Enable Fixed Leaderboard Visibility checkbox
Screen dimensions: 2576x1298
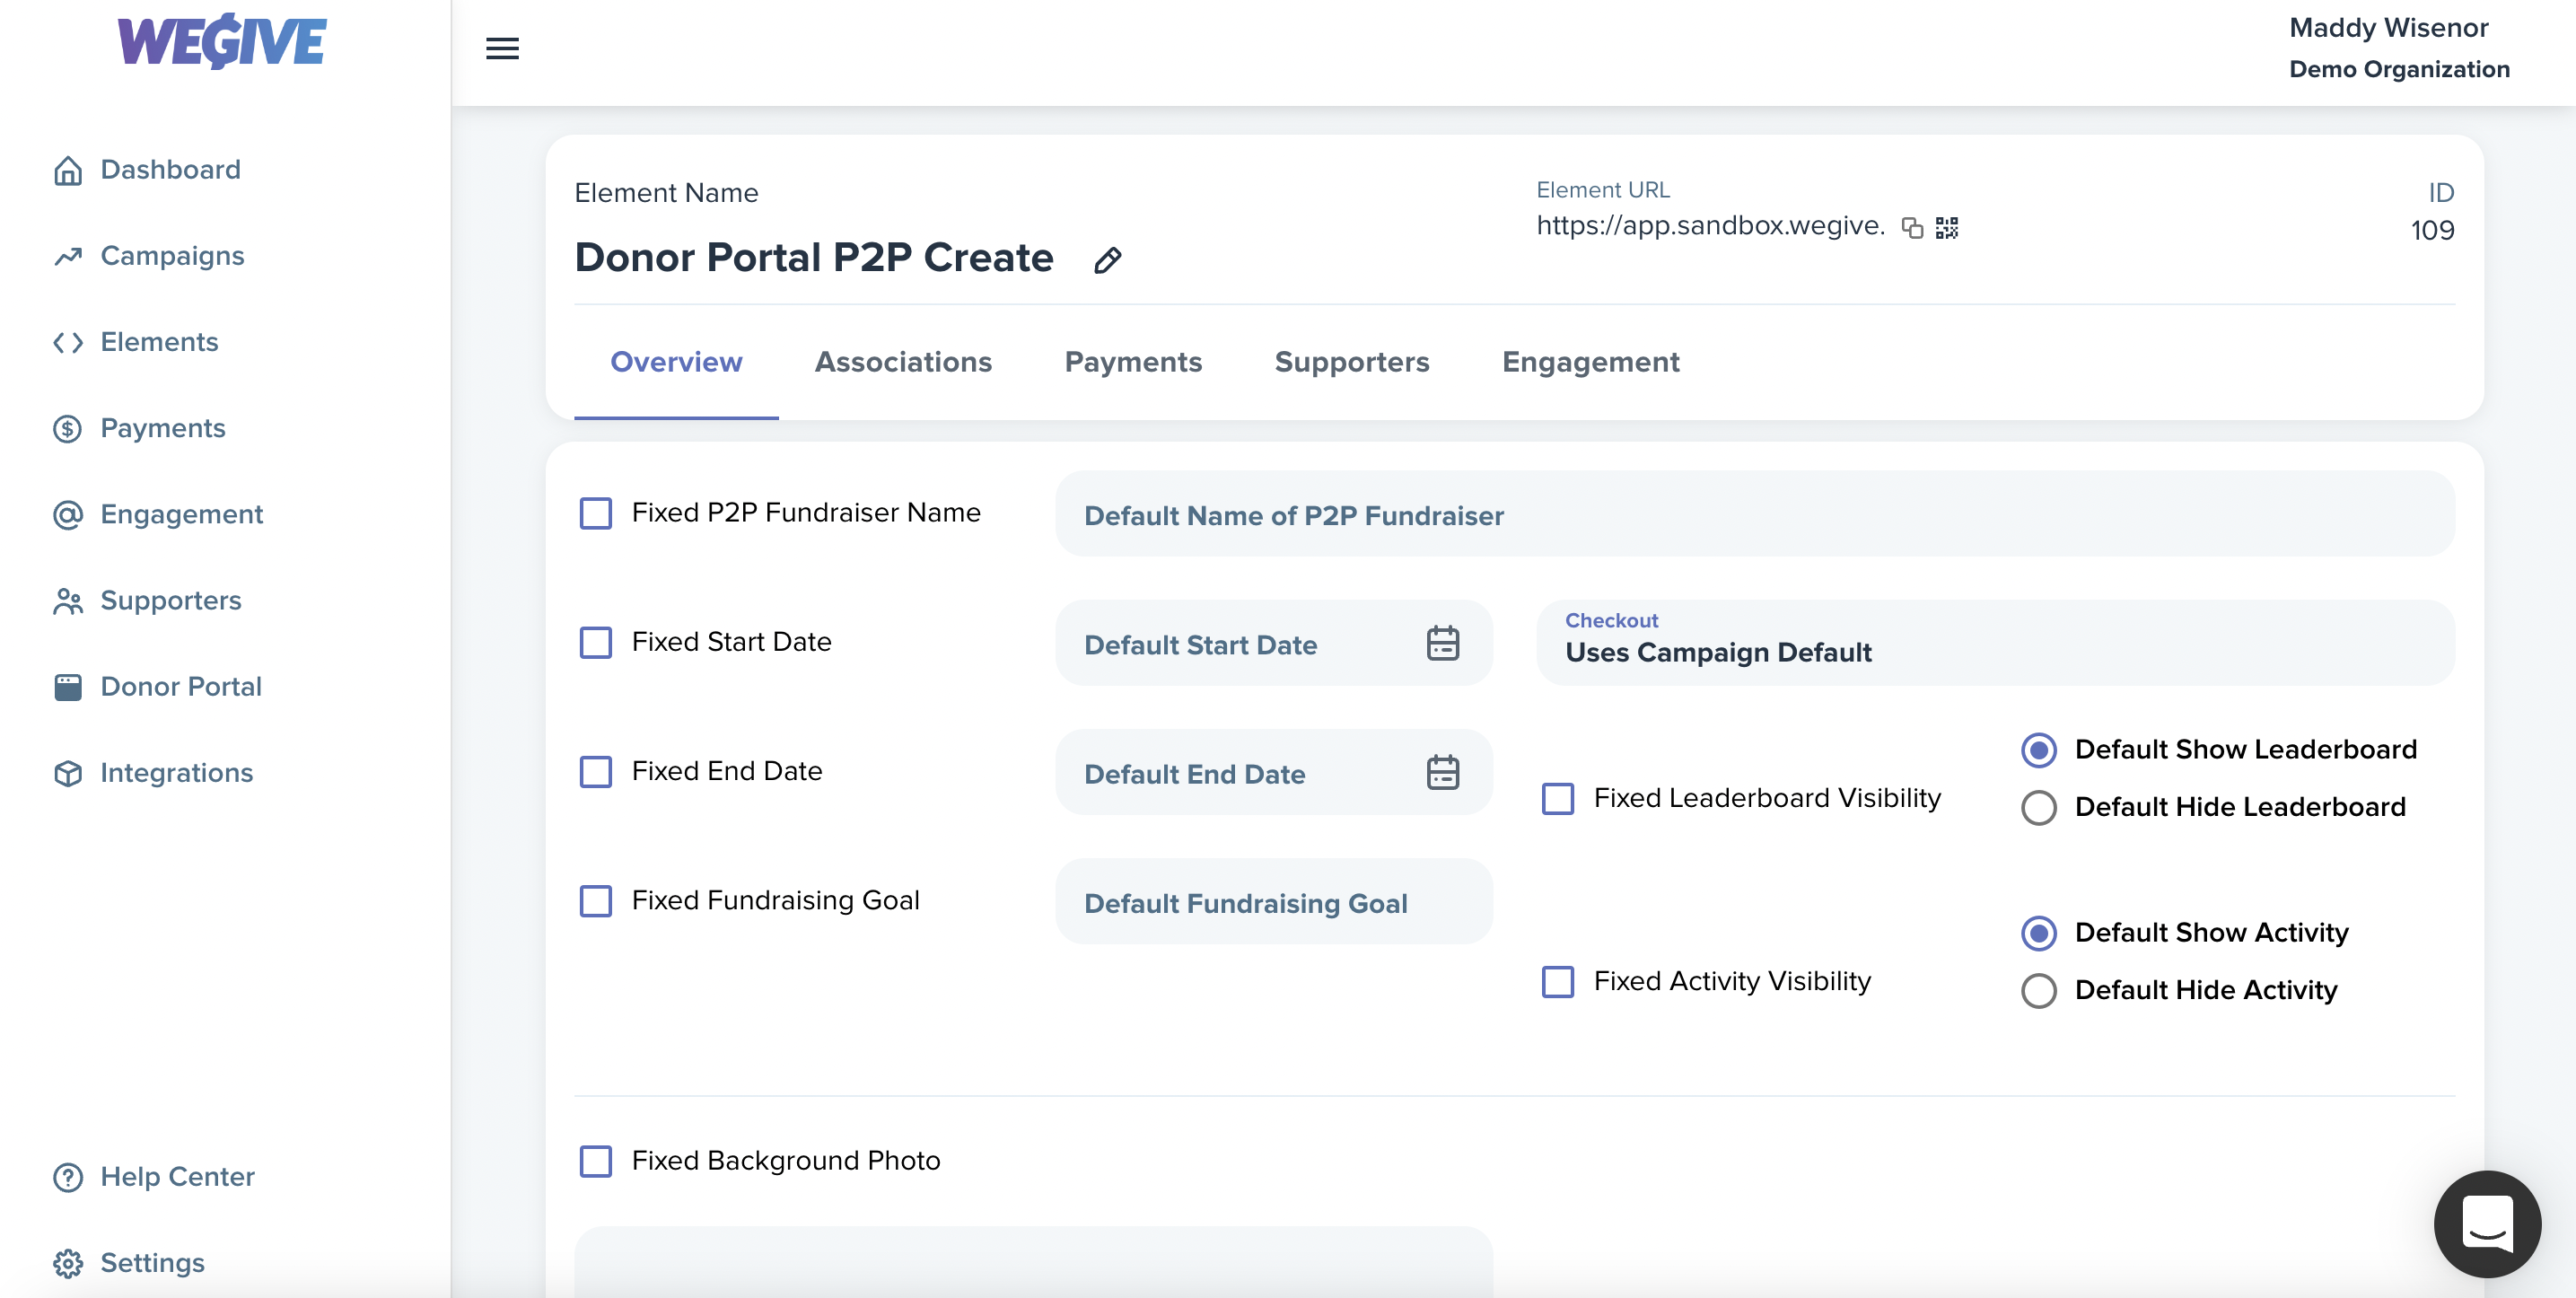[x=1557, y=798]
